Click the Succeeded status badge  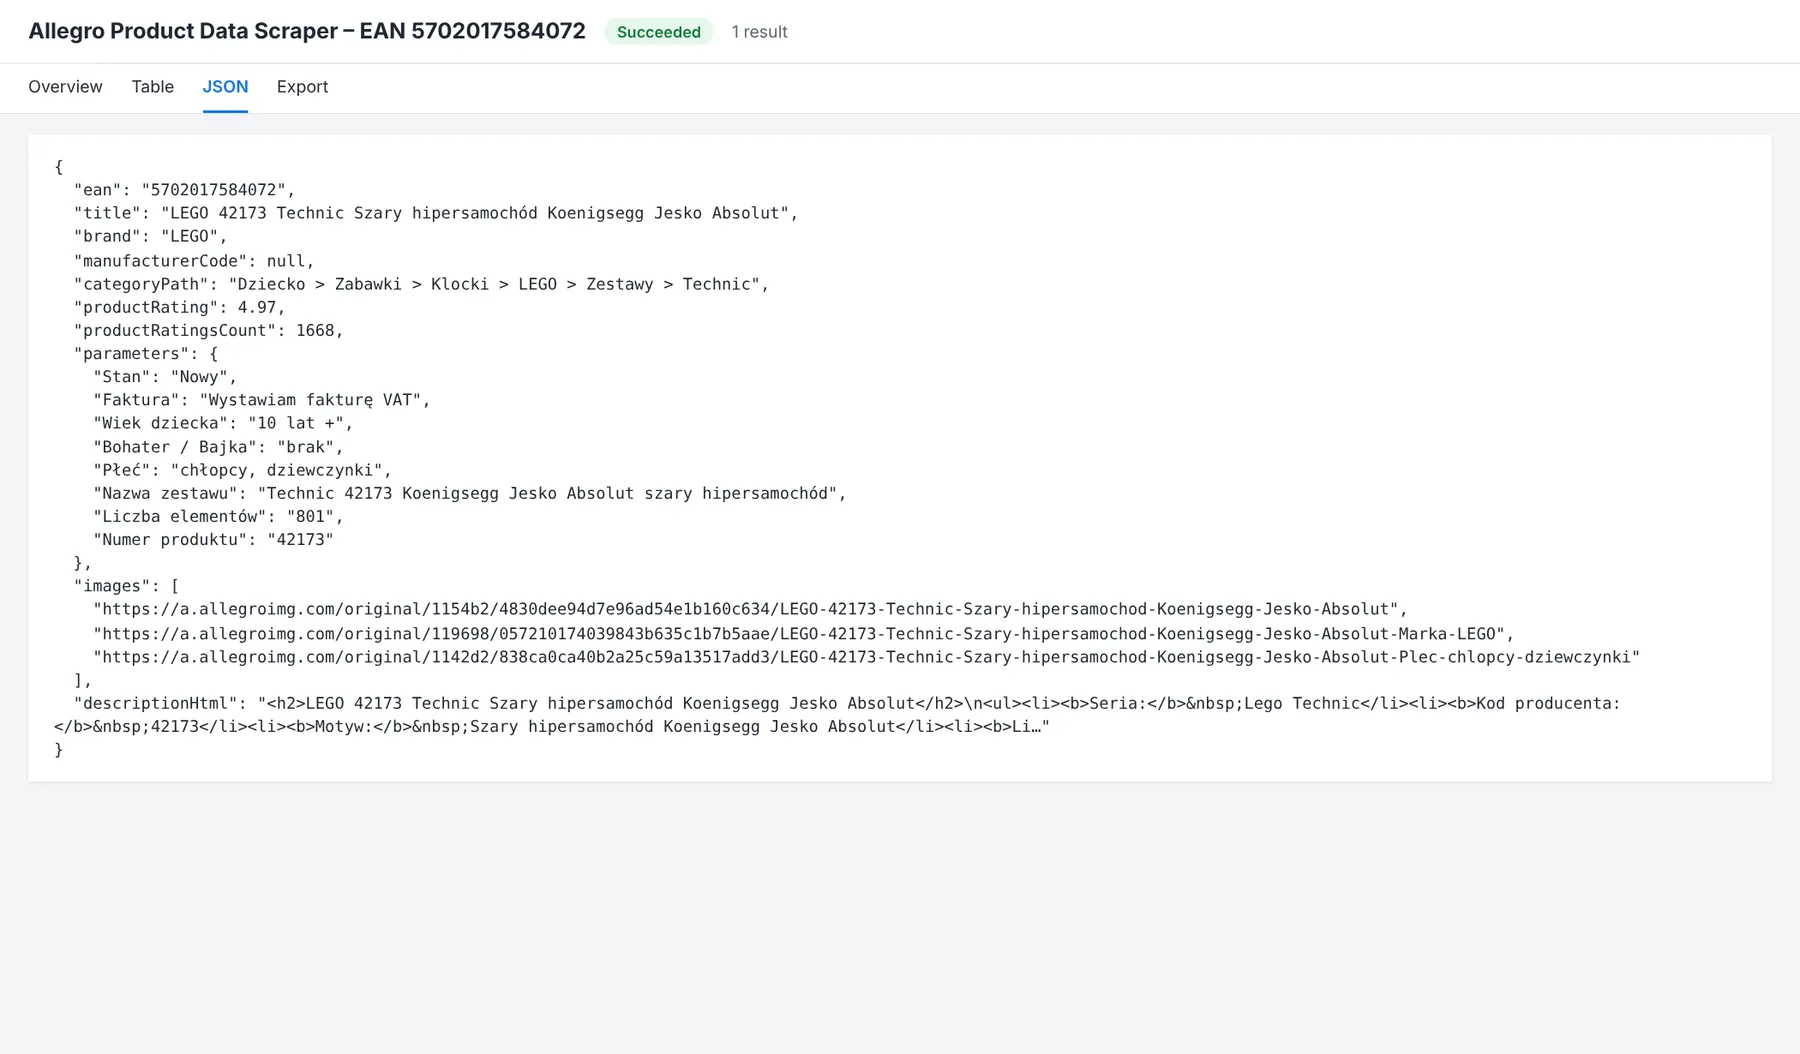[658, 32]
